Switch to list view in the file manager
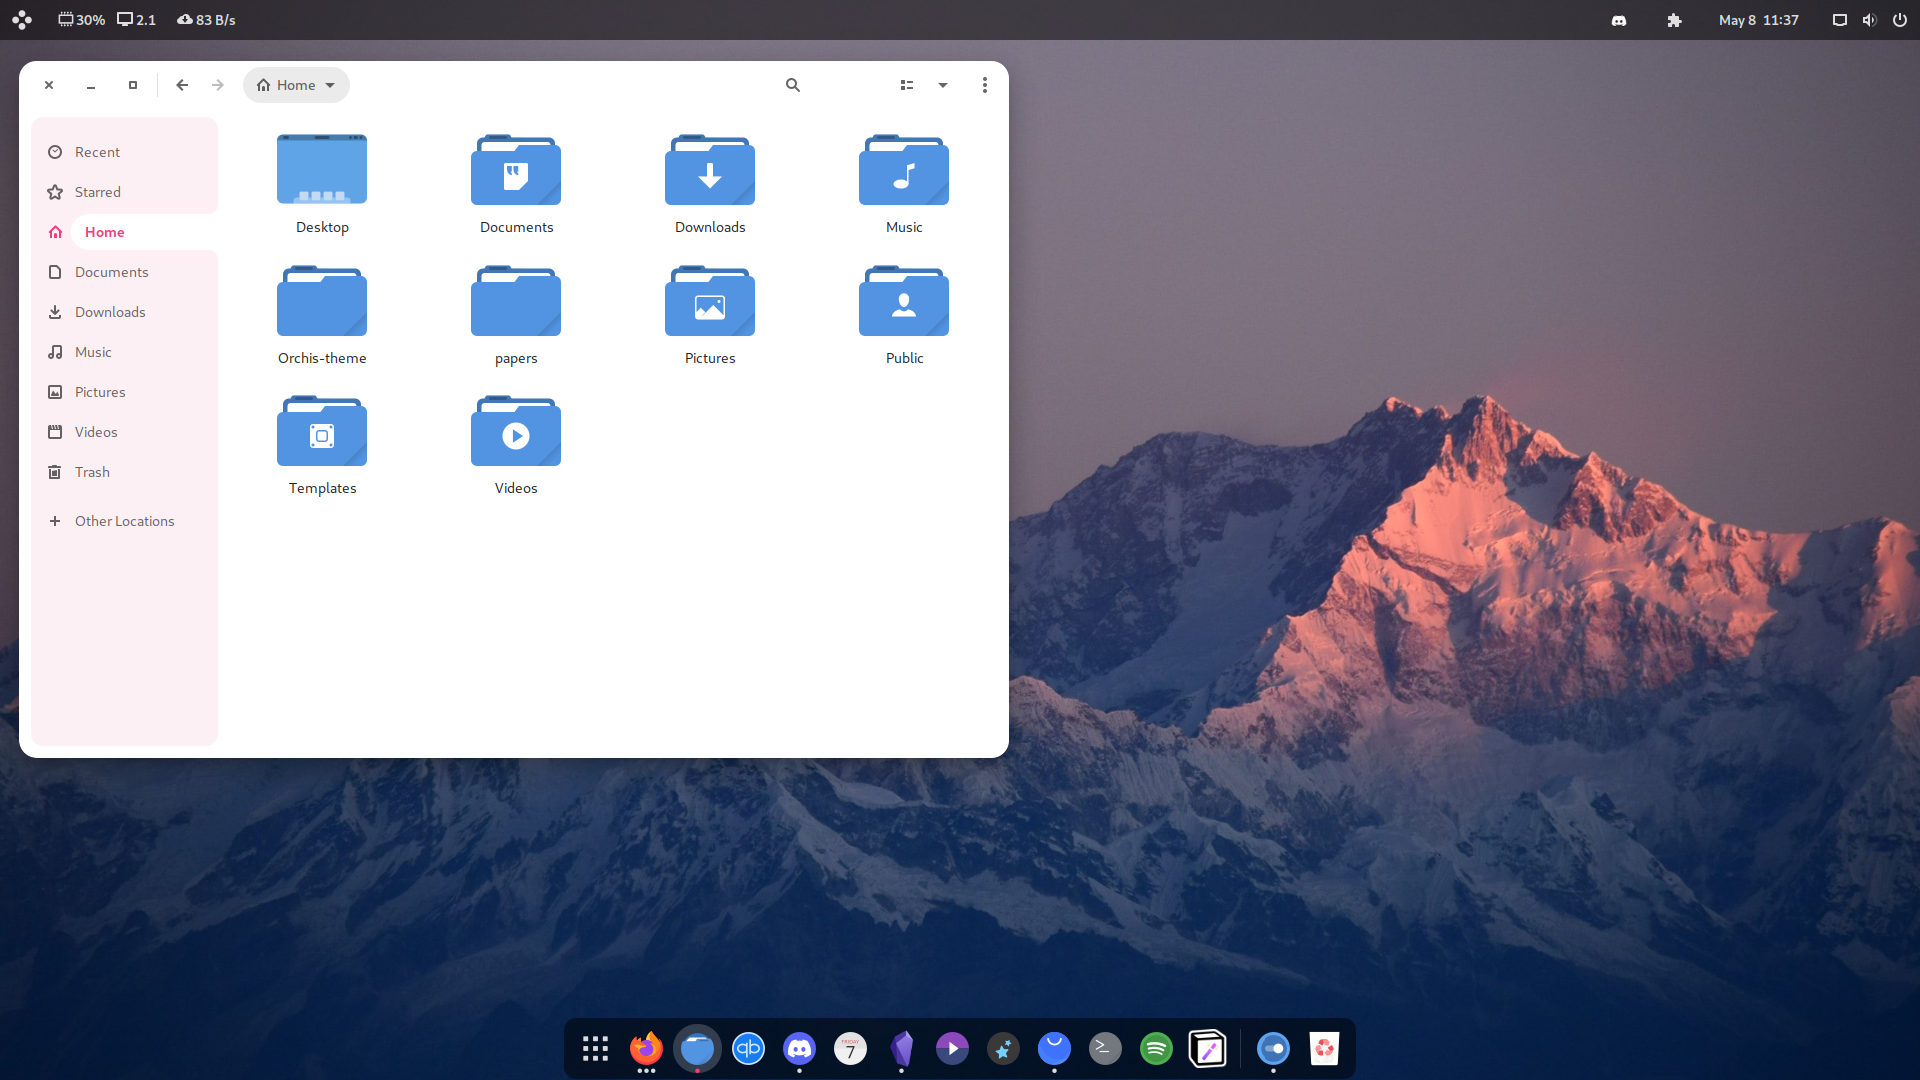Viewport: 1920px width, 1080px height. (x=906, y=85)
